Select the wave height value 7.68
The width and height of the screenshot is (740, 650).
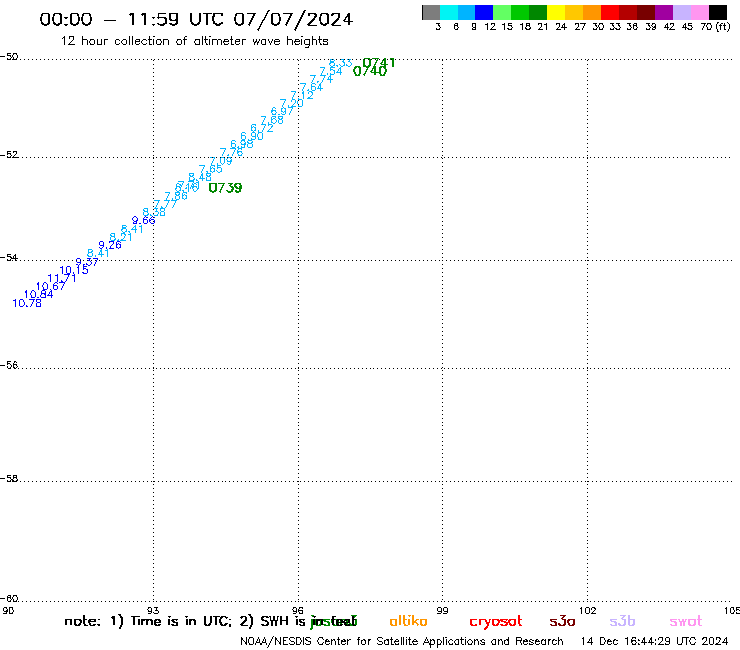[x=272, y=120]
